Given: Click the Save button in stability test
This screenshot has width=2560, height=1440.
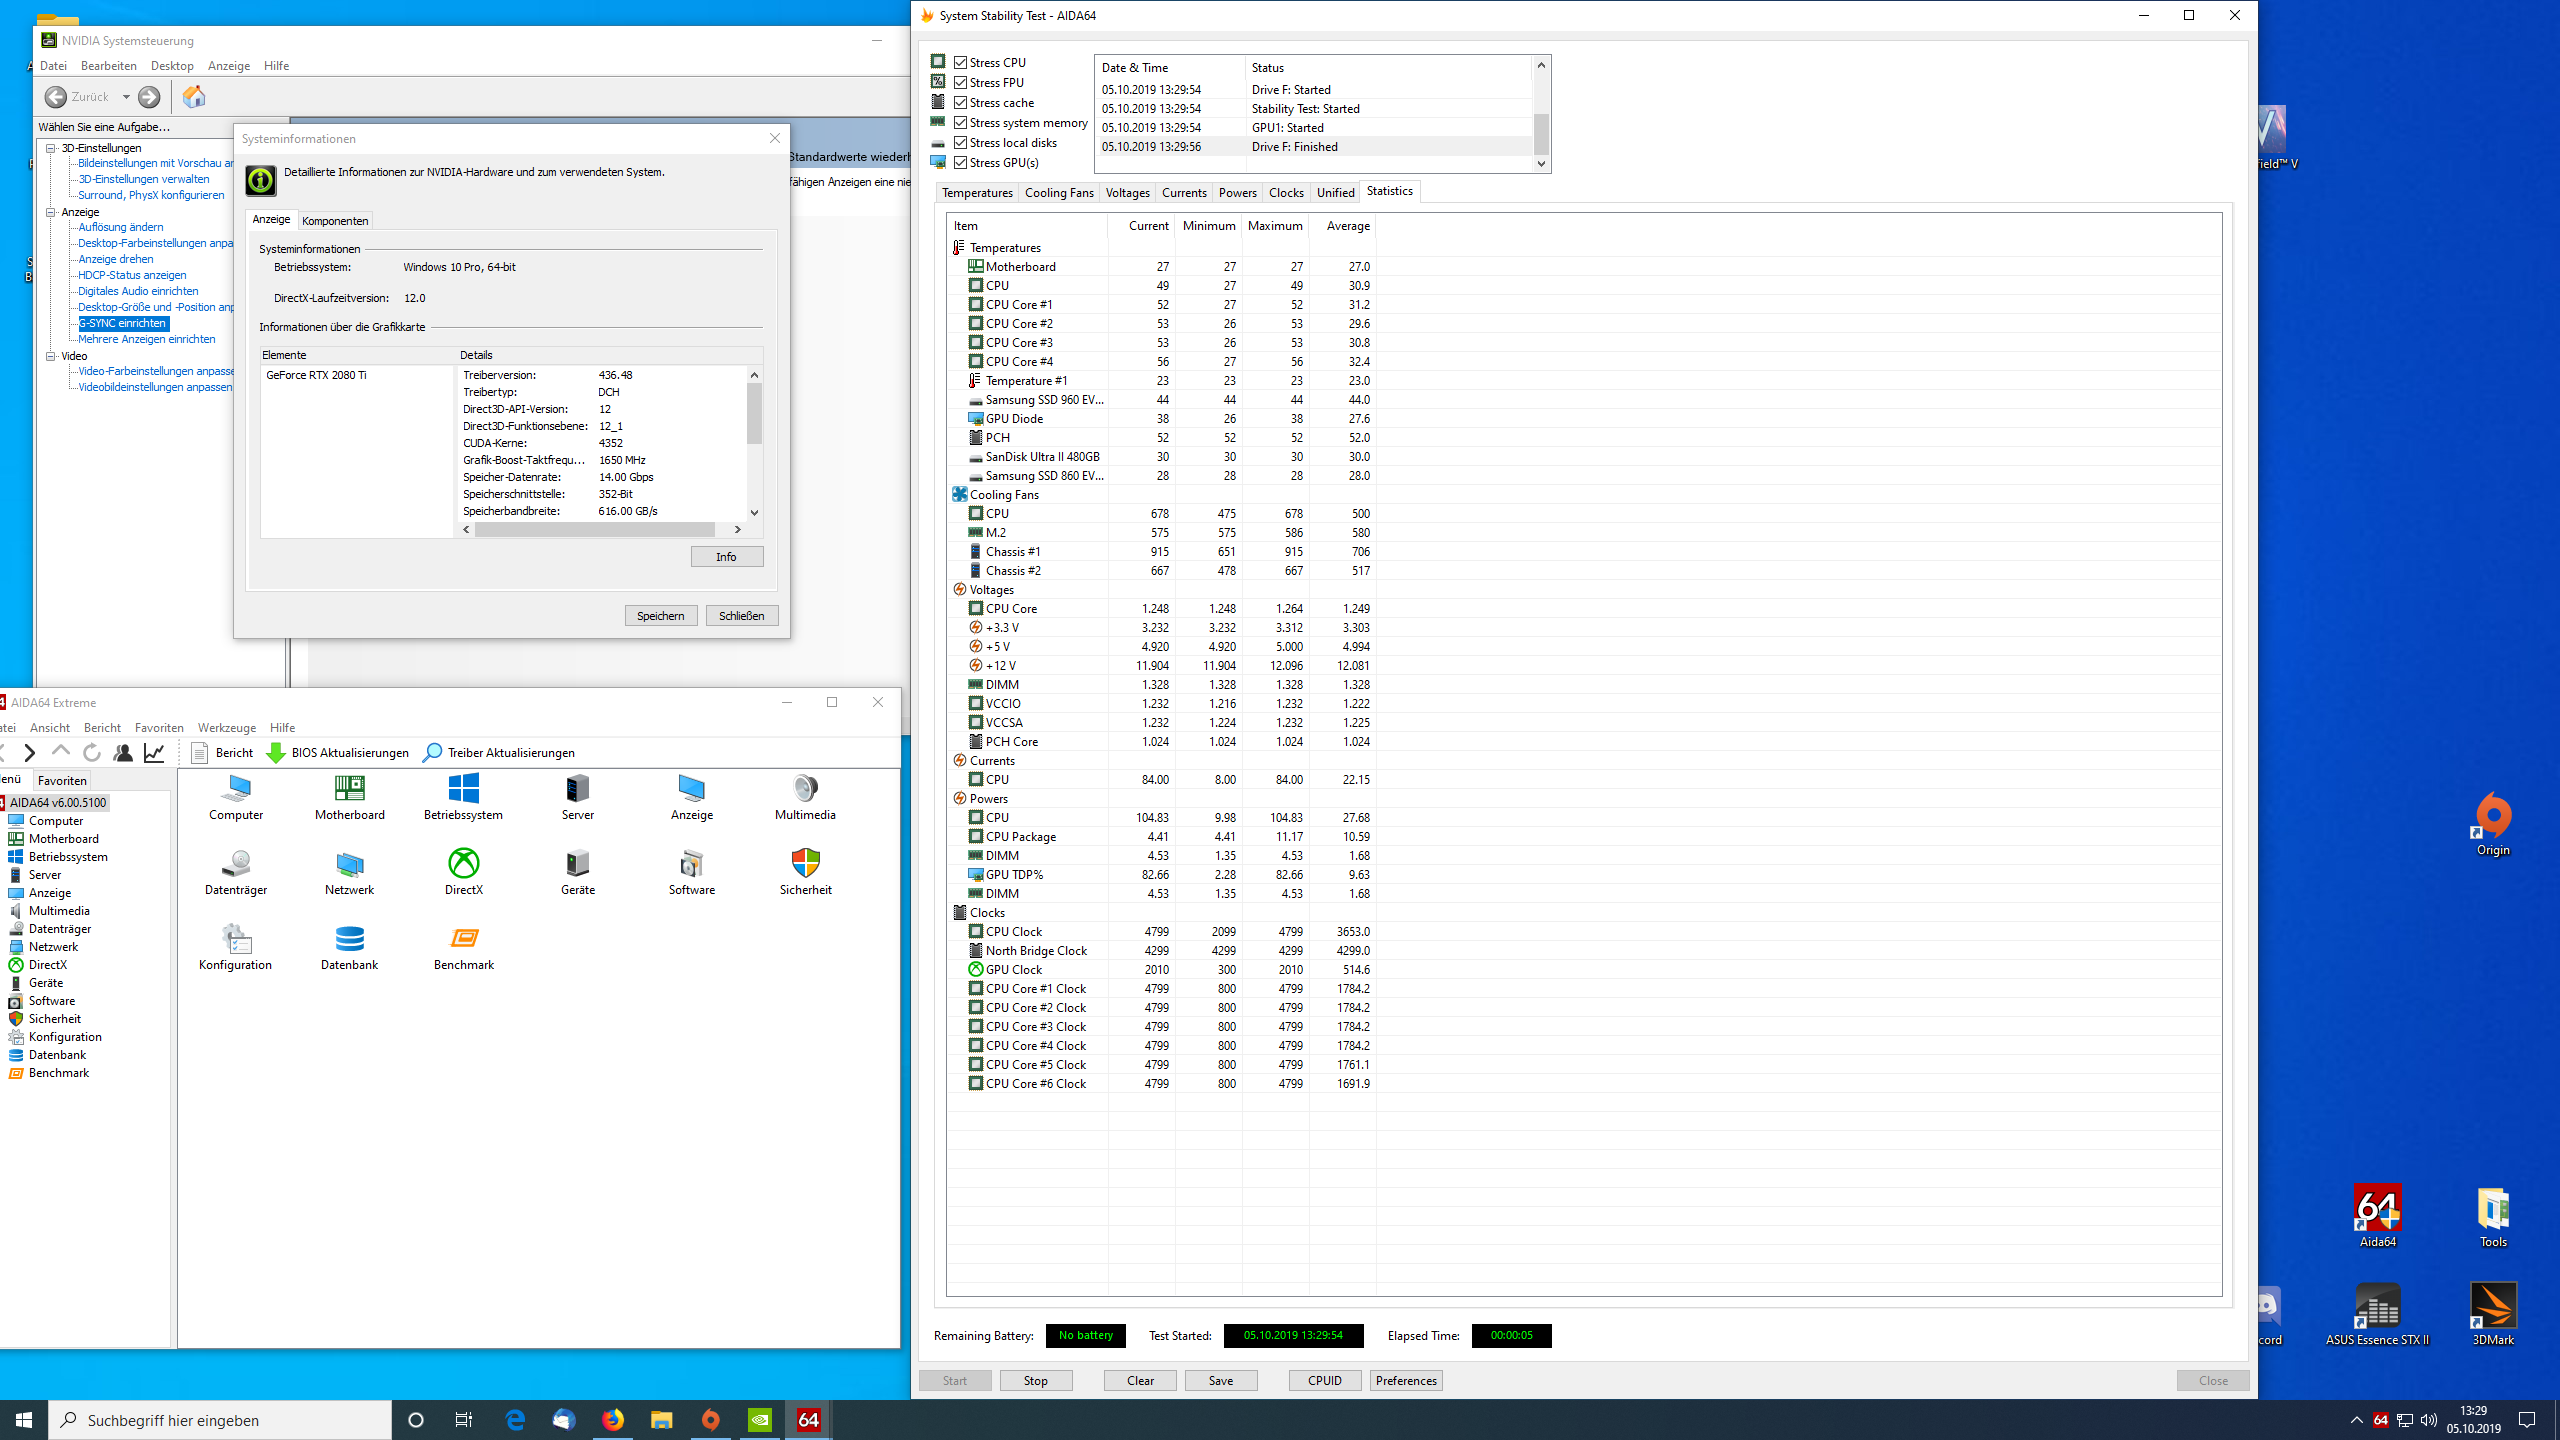Looking at the screenshot, I should (1220, 1380).
